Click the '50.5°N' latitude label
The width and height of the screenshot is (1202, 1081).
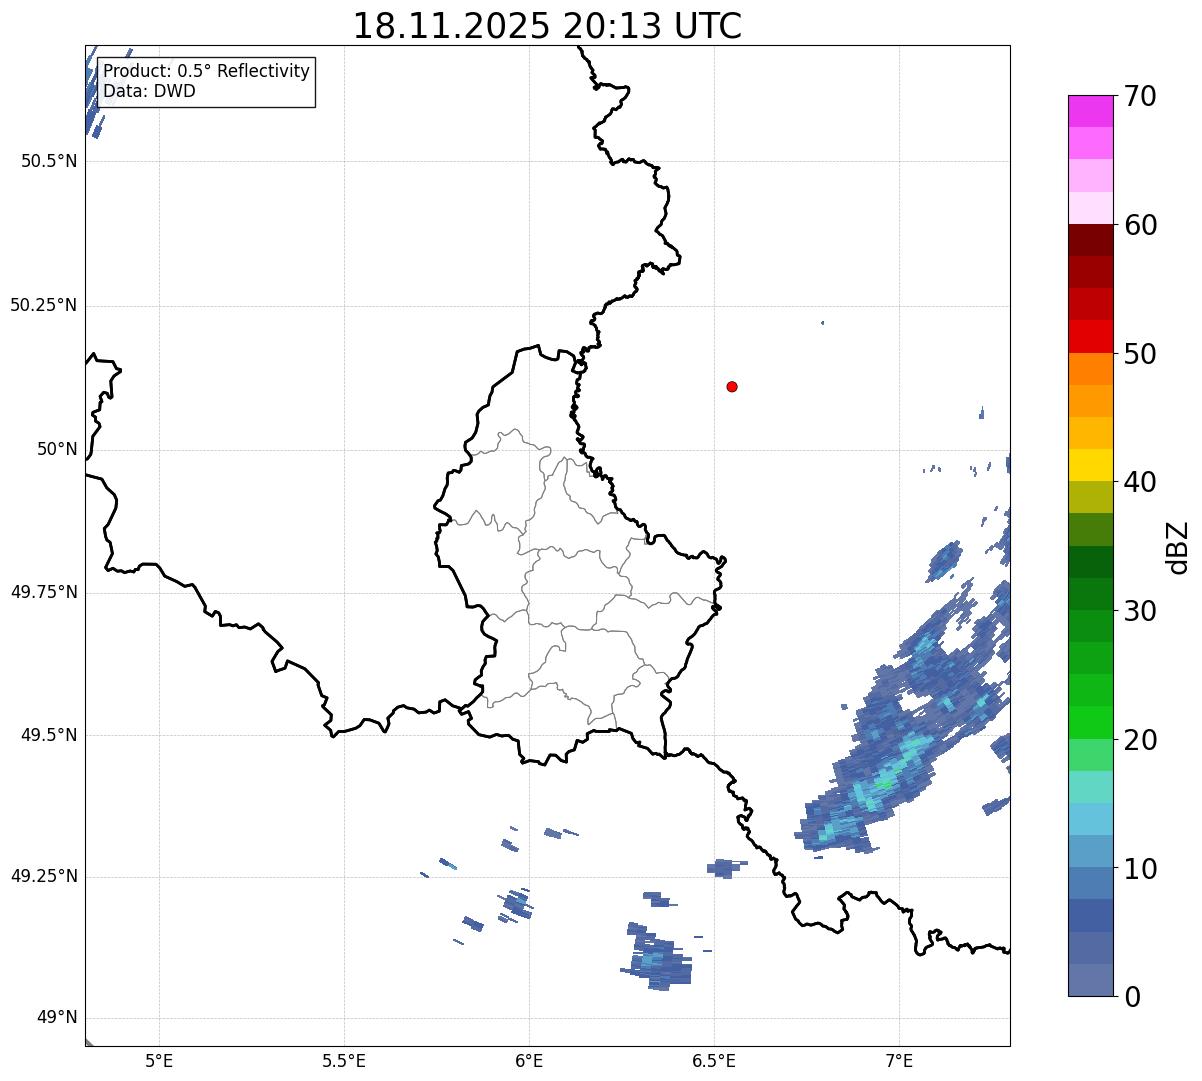click(x=49, y=161)
